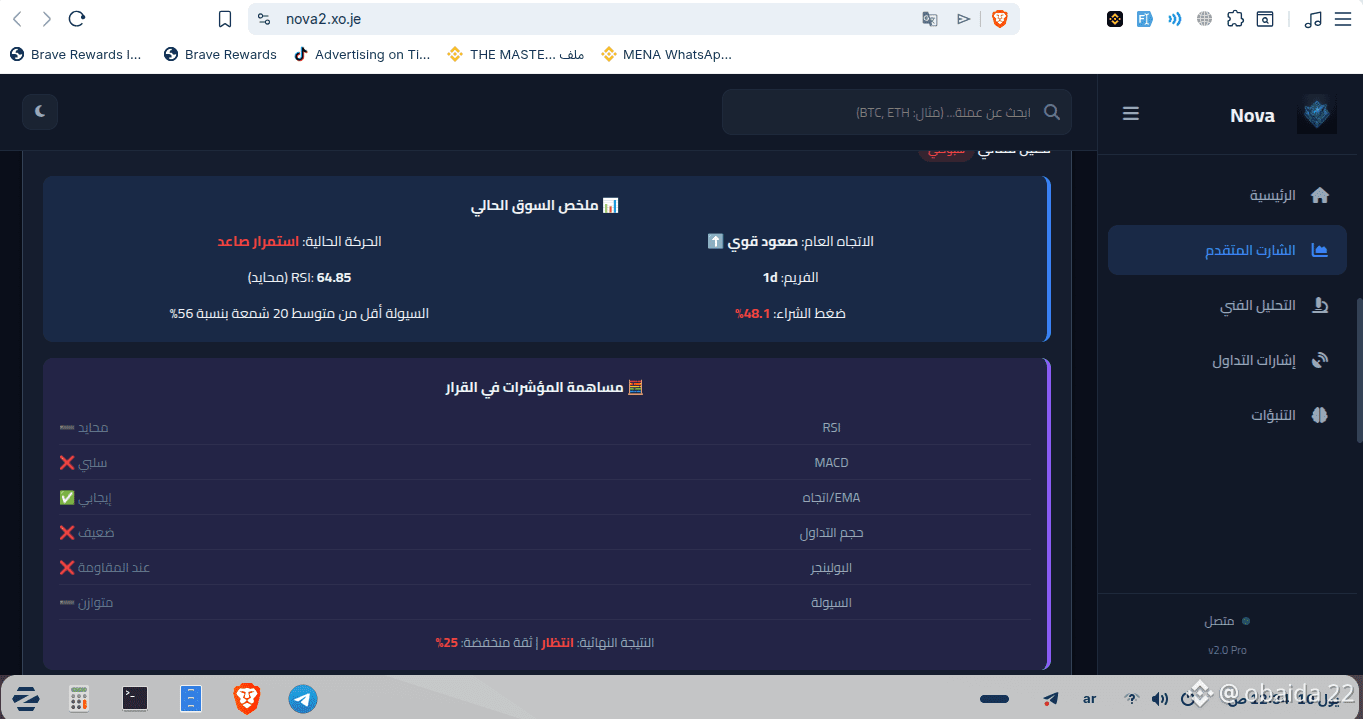This screenshot has height=719, width=1363.
Task: Open the Brave Rewards I... bookmark
Action: [x=76, y=54]
